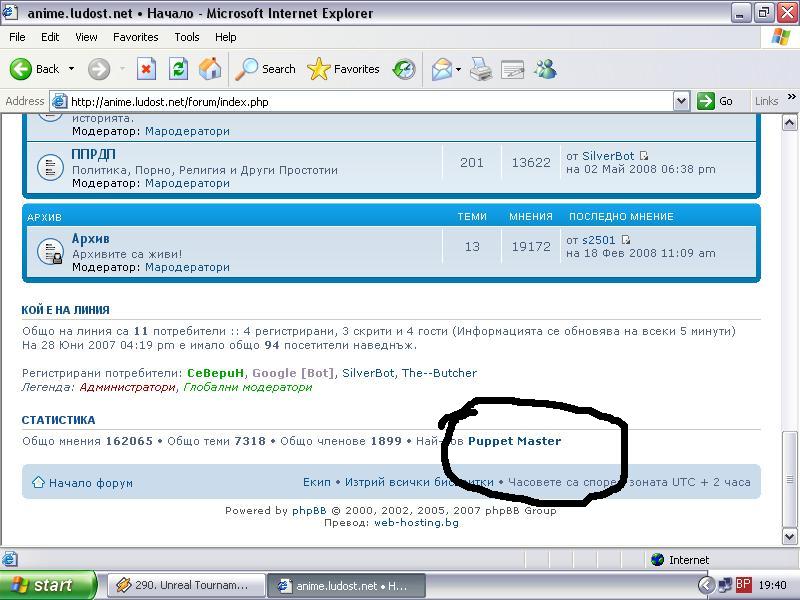The image size is (800, 600).
Task: Click the vertical scrollbar thumb
Action: (x=789, y=479)
